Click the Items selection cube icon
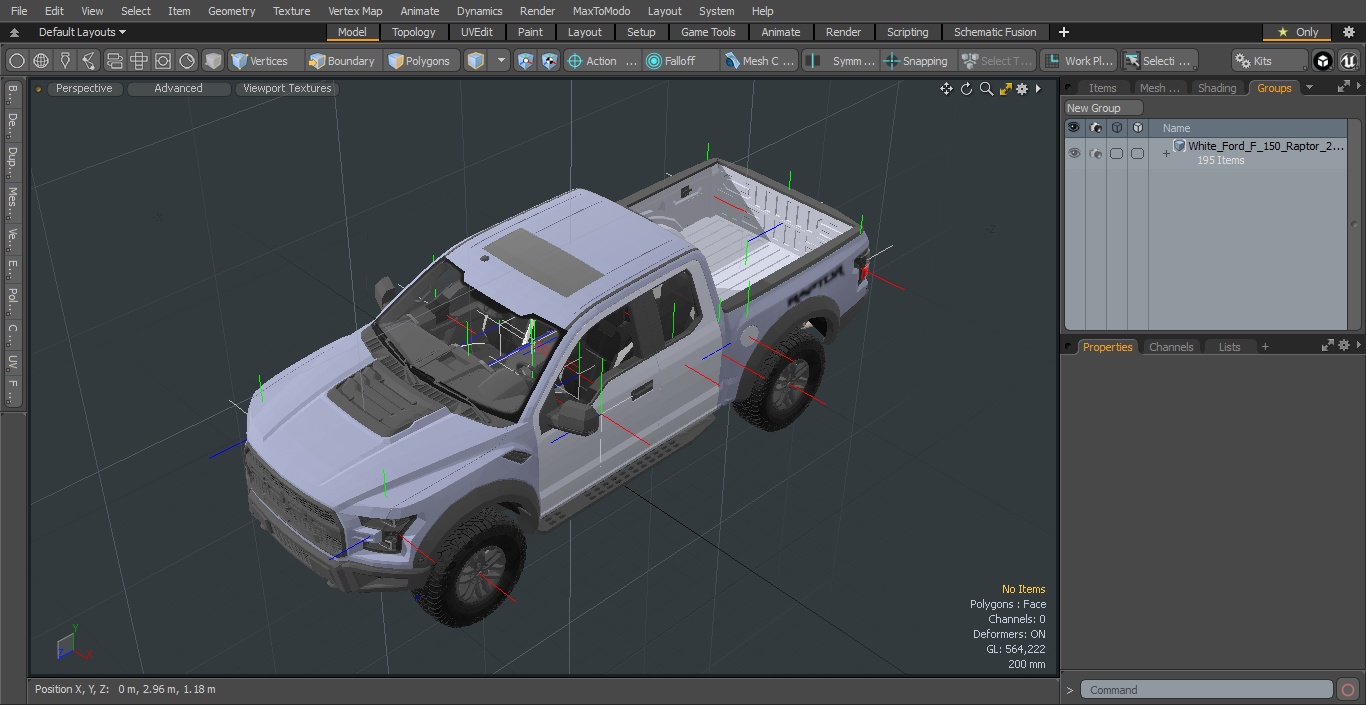Image resolution: width=1366 pixels, height=705 pixels. pyautogui.click(x=476, y=61)
